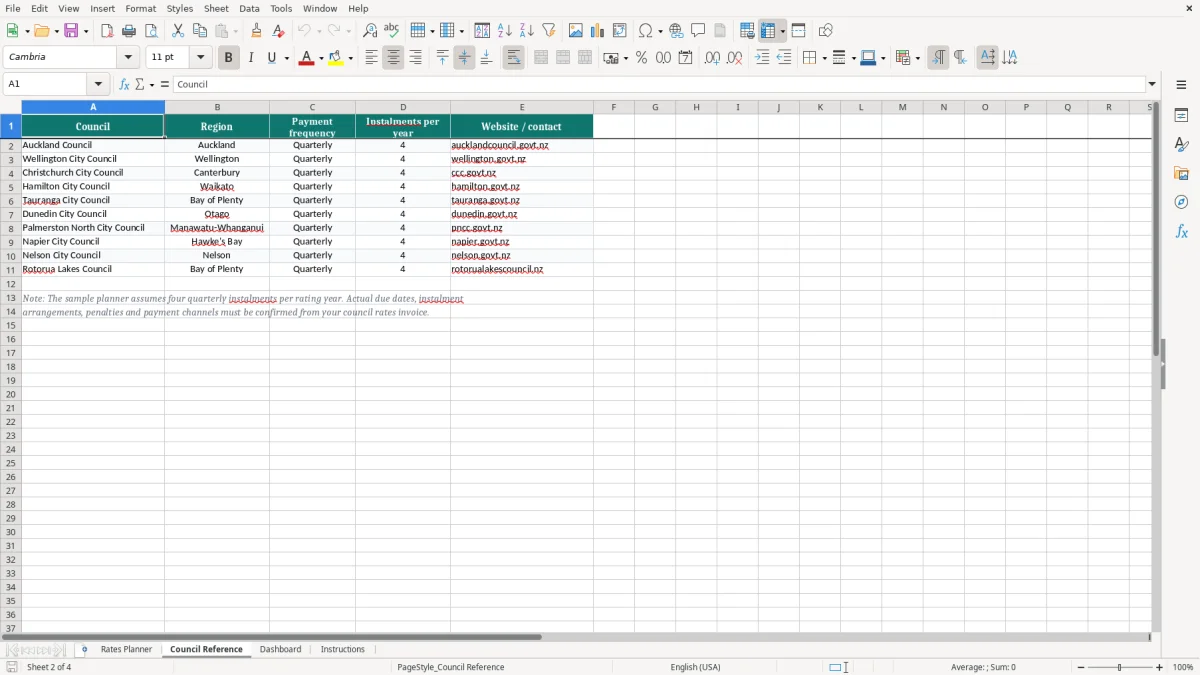Open the Font Color palette dropdown arrow
Image resolution: width=1200 pixels, height=675 pixels.
320,58
